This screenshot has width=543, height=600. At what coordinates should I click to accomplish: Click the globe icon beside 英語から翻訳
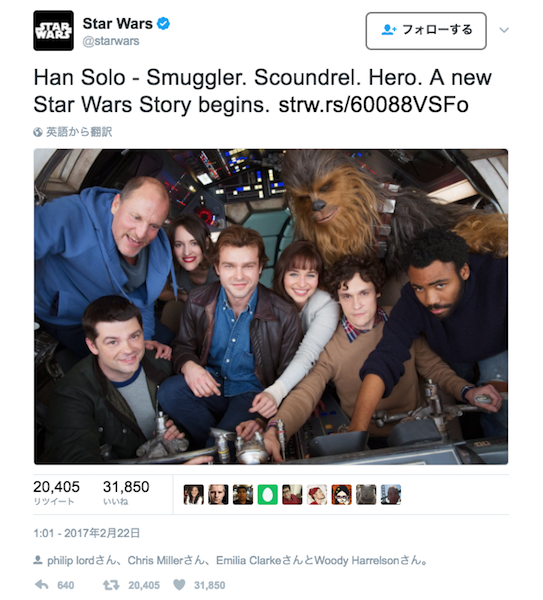tap(38, 132)
